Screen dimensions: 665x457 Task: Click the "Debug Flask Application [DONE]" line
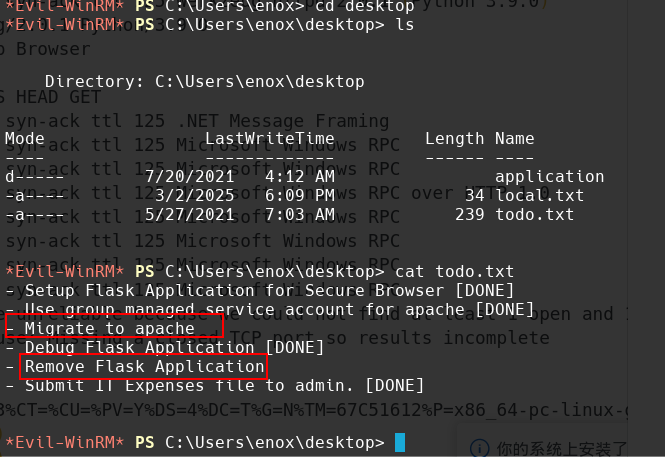165,347
